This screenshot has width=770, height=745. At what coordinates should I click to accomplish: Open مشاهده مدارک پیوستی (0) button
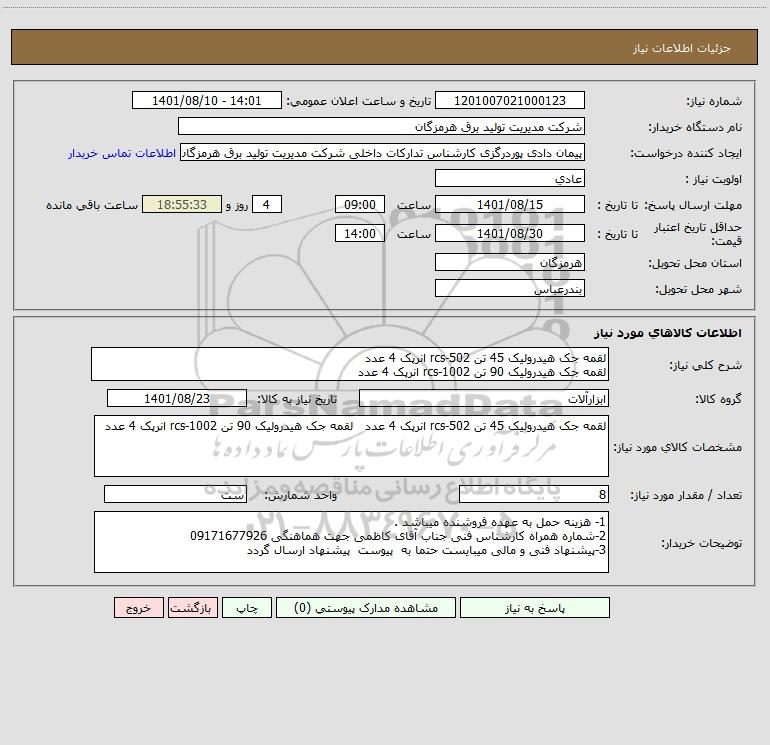point(366,608)
